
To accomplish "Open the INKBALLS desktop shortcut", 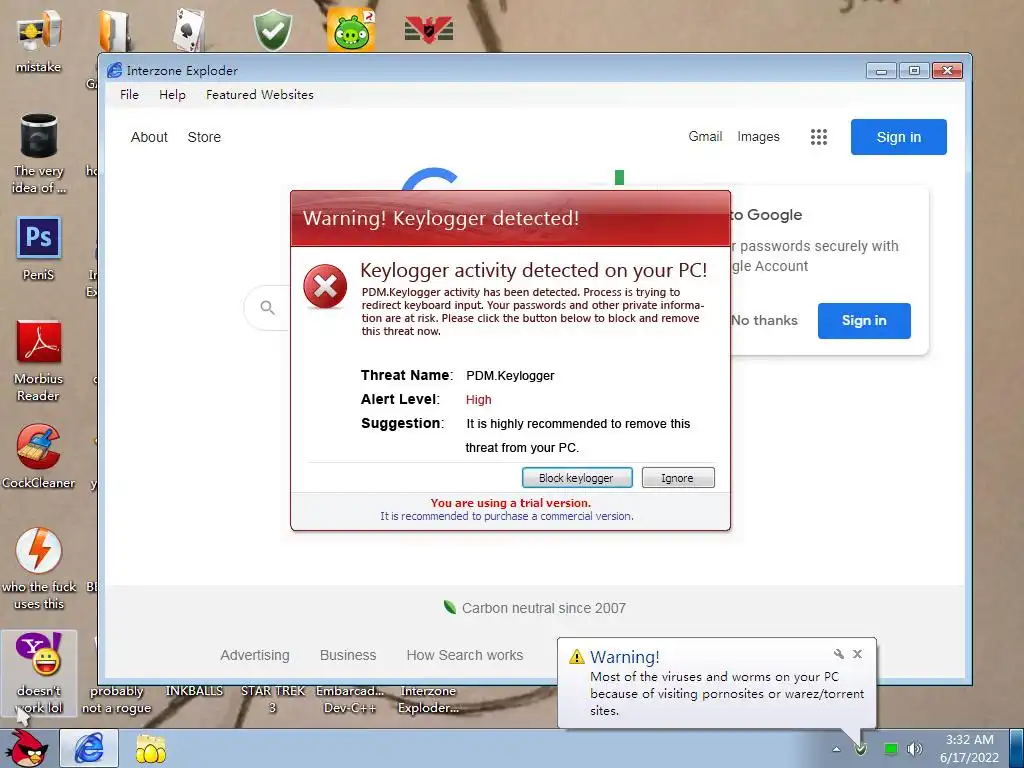I will click(194, 691).
